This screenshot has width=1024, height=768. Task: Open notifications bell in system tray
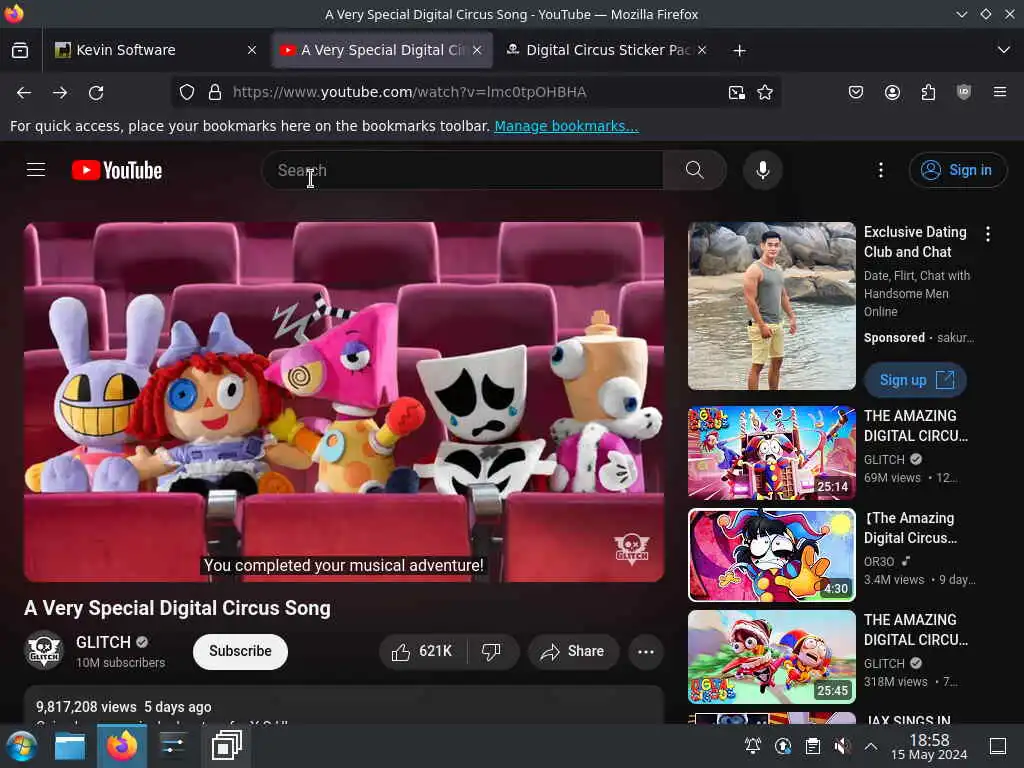pos(752,746)
